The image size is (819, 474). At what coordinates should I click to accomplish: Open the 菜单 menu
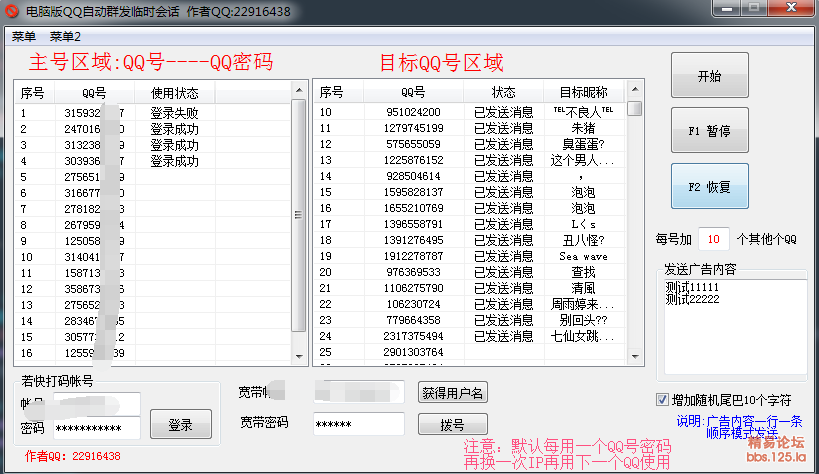[24, 37]
